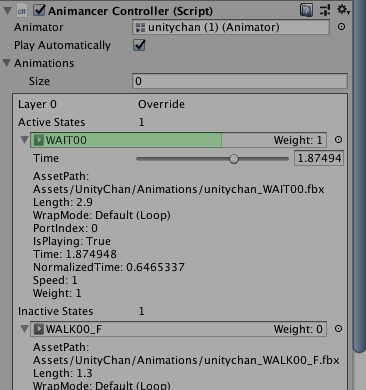Click the unitychan (1) Animator object field
Viewport: 366px width, 390px height.
(x=231, y=27)
